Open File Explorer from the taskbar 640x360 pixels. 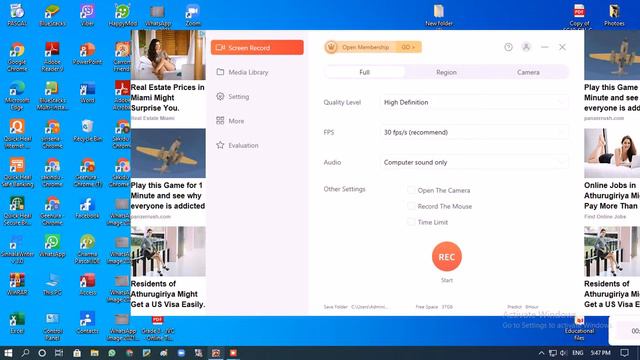[x=94, y=353]
